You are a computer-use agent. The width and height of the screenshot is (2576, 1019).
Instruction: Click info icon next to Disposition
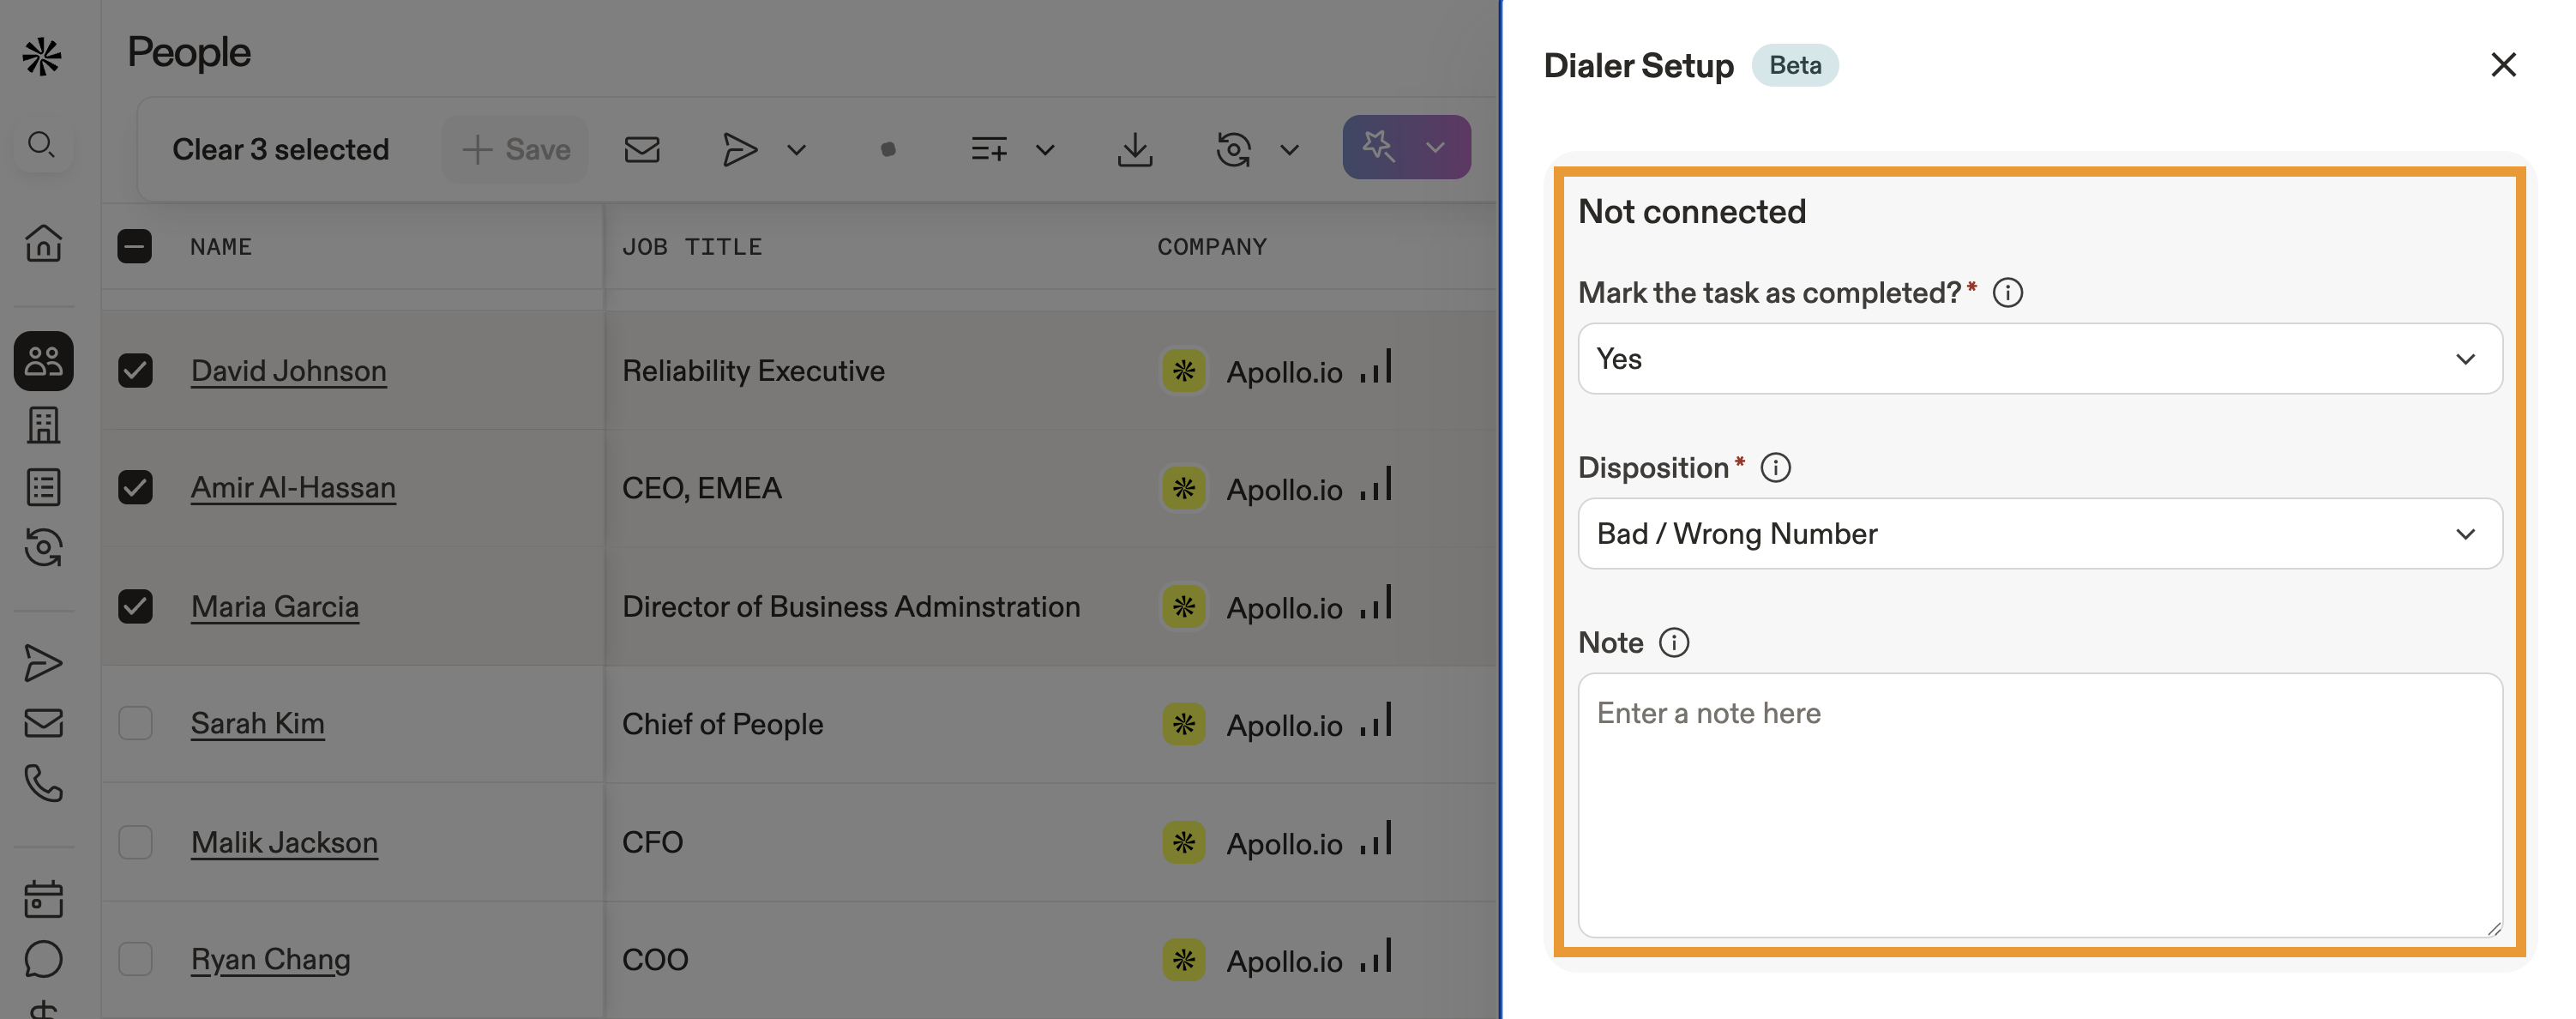click(x=1775, y=467)
